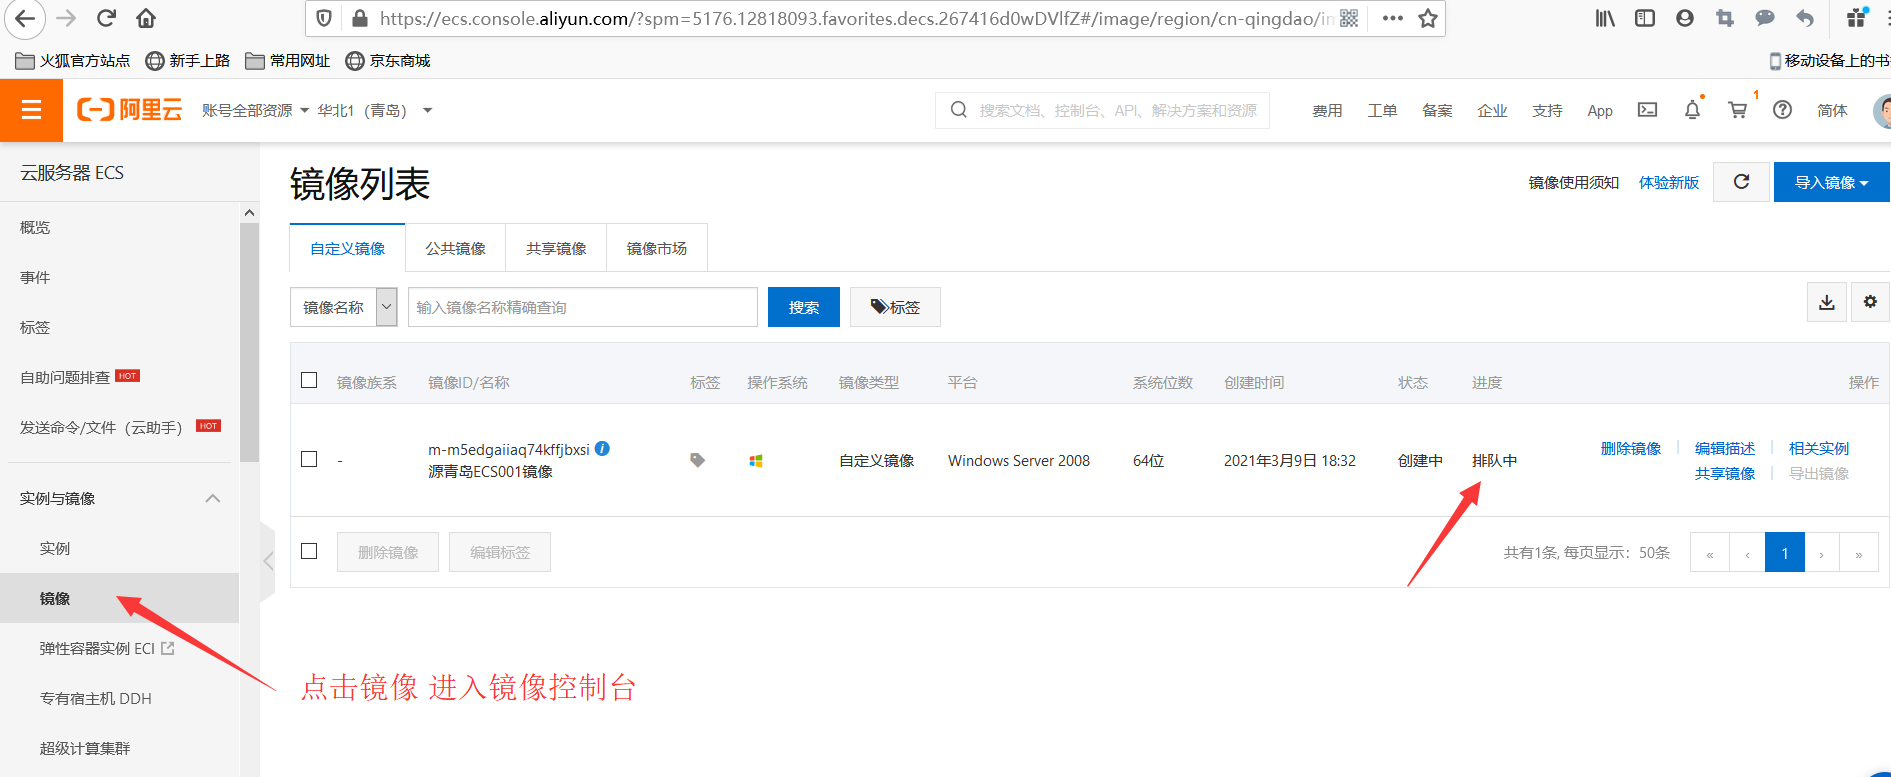Collapse the left sidebar handle
This screenshot has width=1891, height=777.
click(267, 561)
